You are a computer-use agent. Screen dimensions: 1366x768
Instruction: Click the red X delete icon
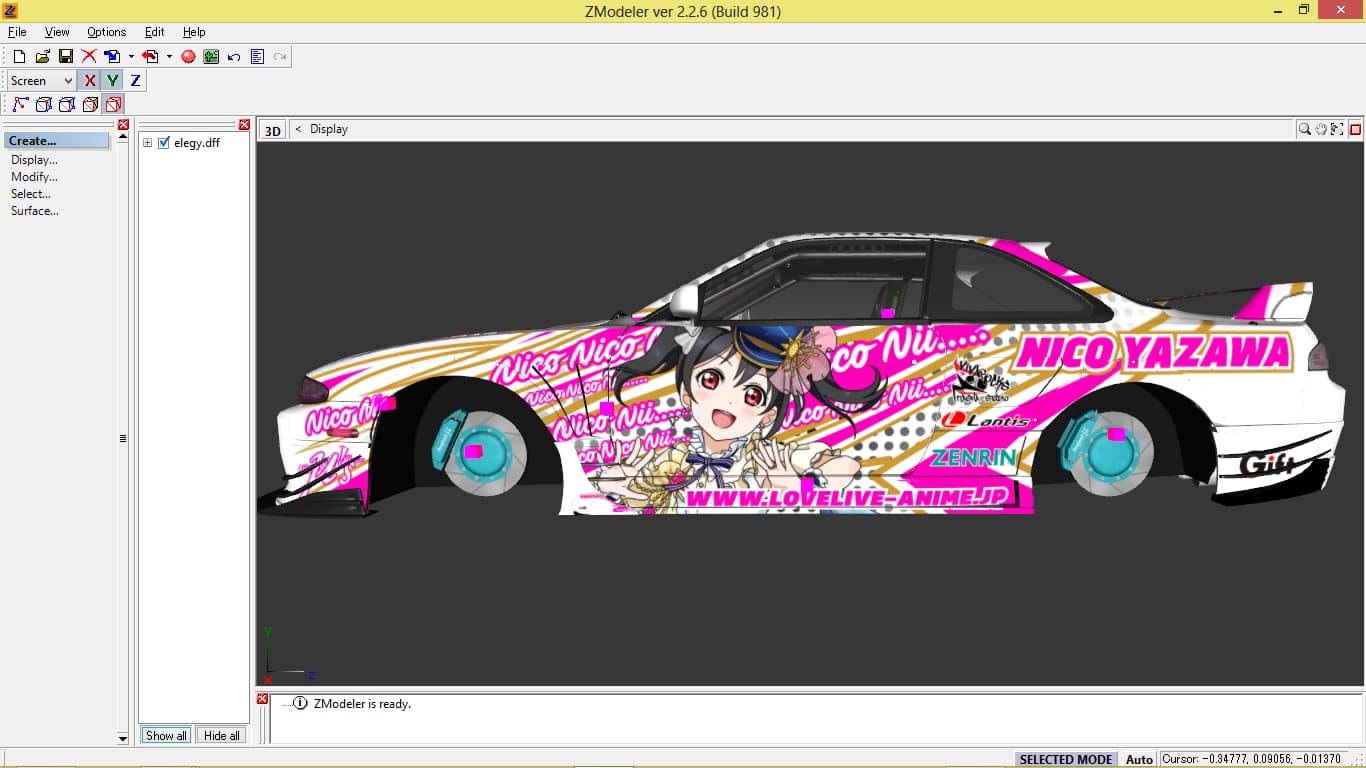pyautogui.click(x=89, y=57)
